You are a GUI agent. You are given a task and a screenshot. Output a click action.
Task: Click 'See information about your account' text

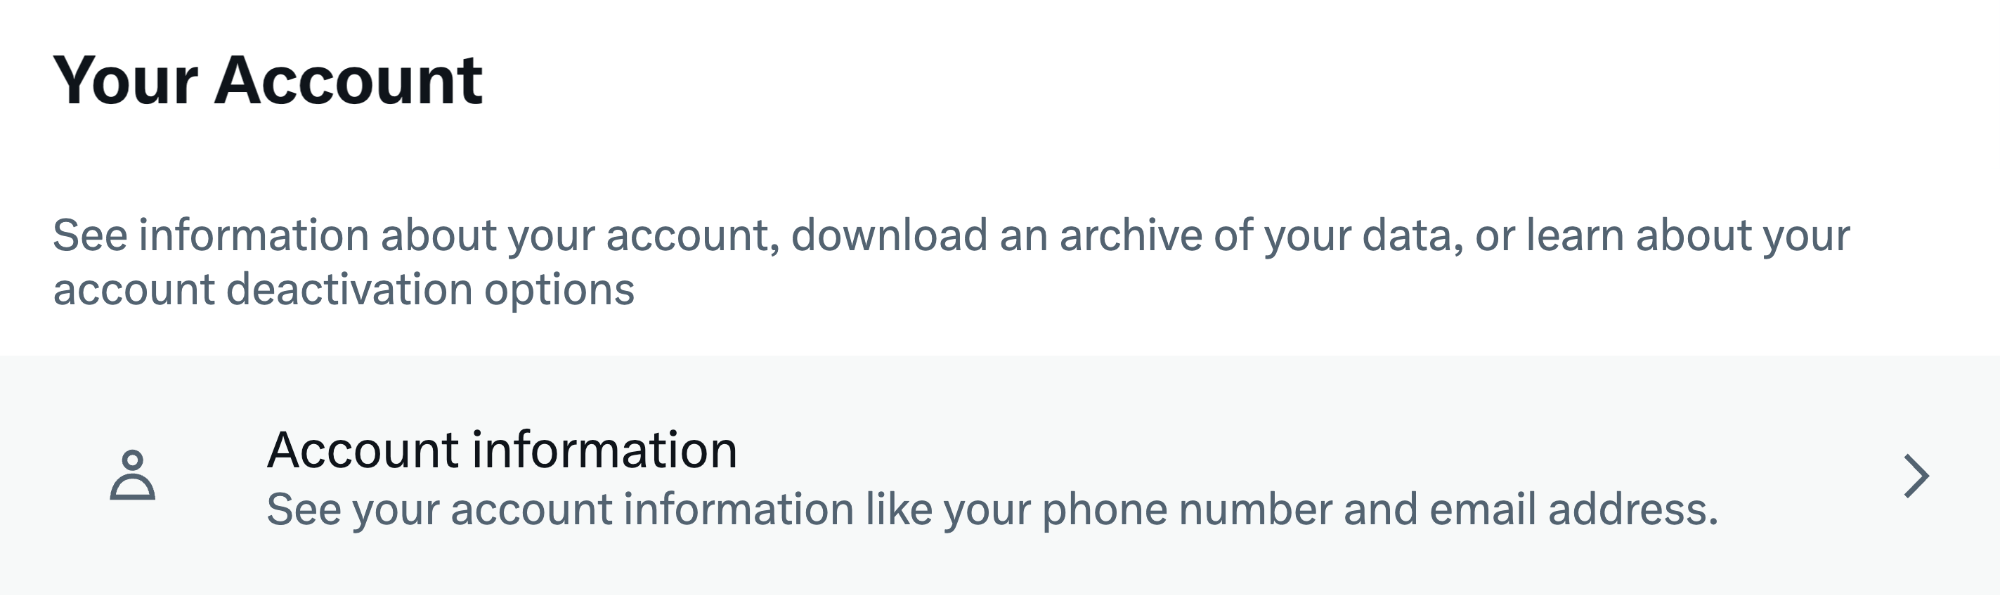pyautogui.click(x=416, y=236)
